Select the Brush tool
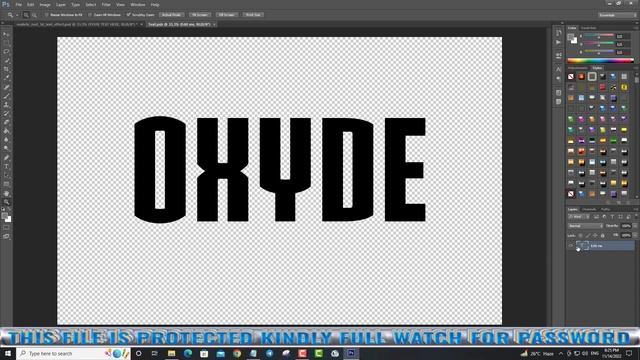Viewport: 640px width, 360px height. [6, 96]
